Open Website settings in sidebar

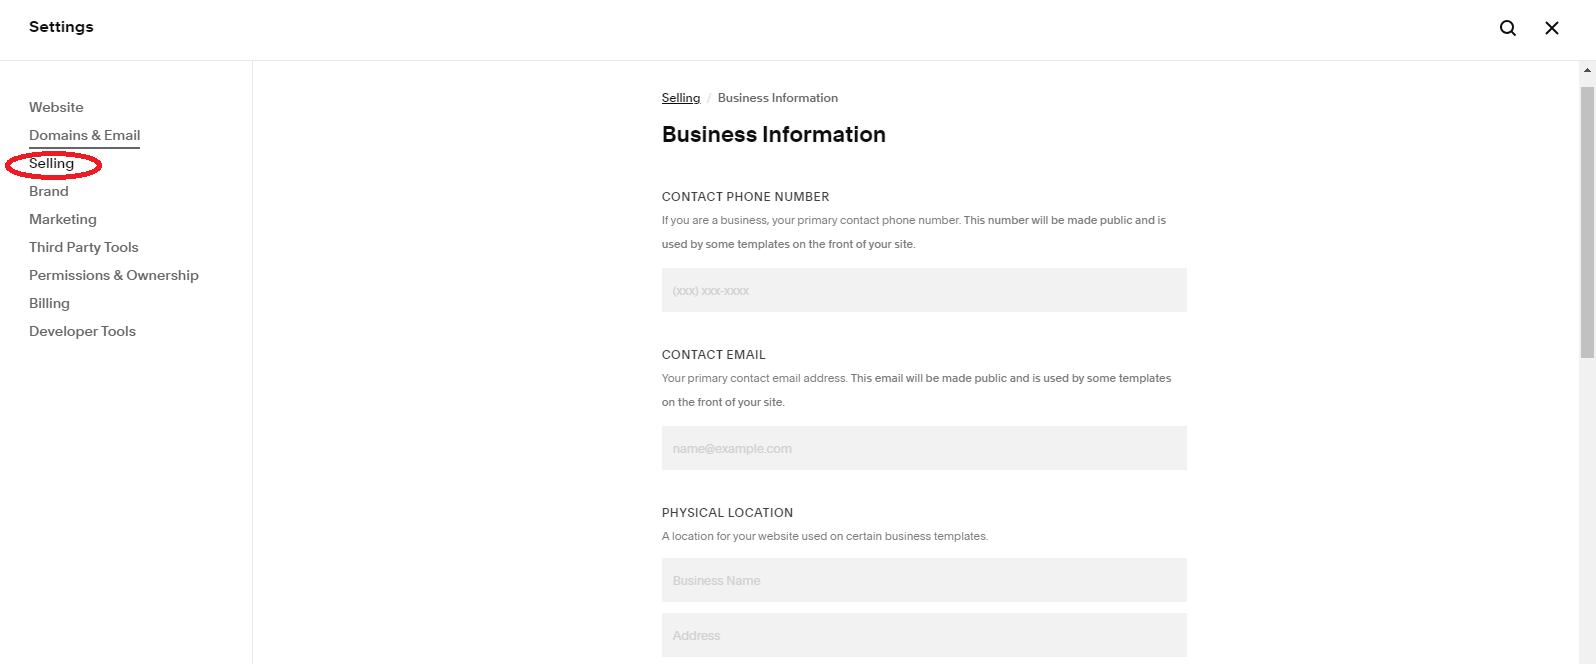click(56, 107)
